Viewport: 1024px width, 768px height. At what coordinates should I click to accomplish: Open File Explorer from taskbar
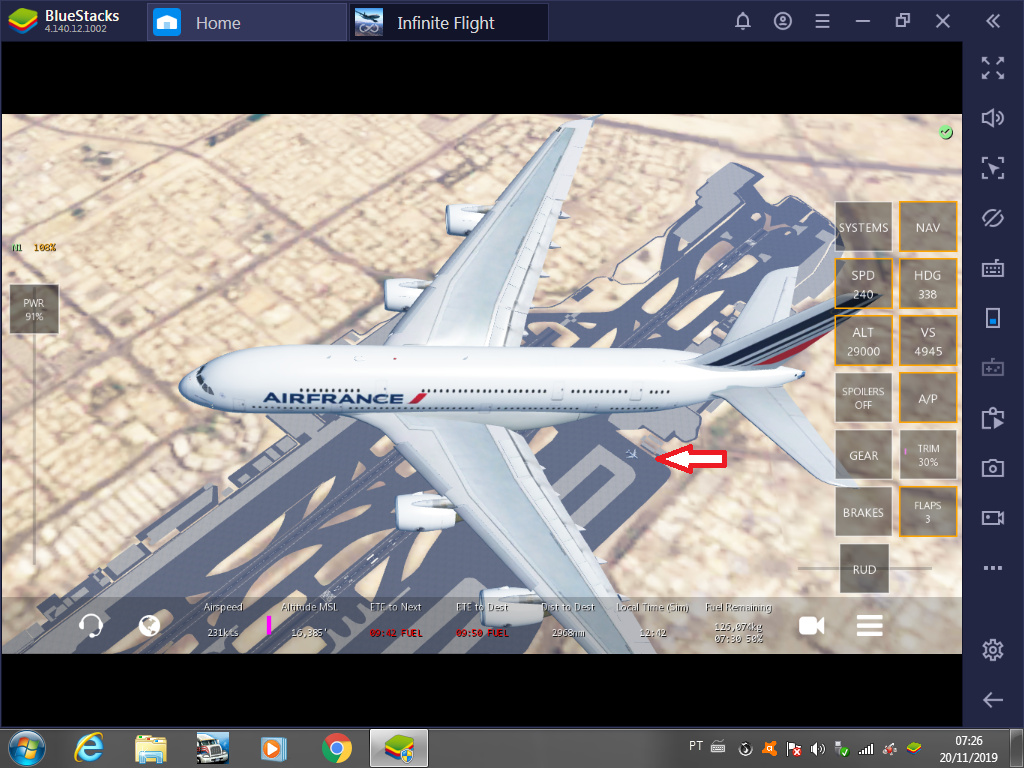151,748
